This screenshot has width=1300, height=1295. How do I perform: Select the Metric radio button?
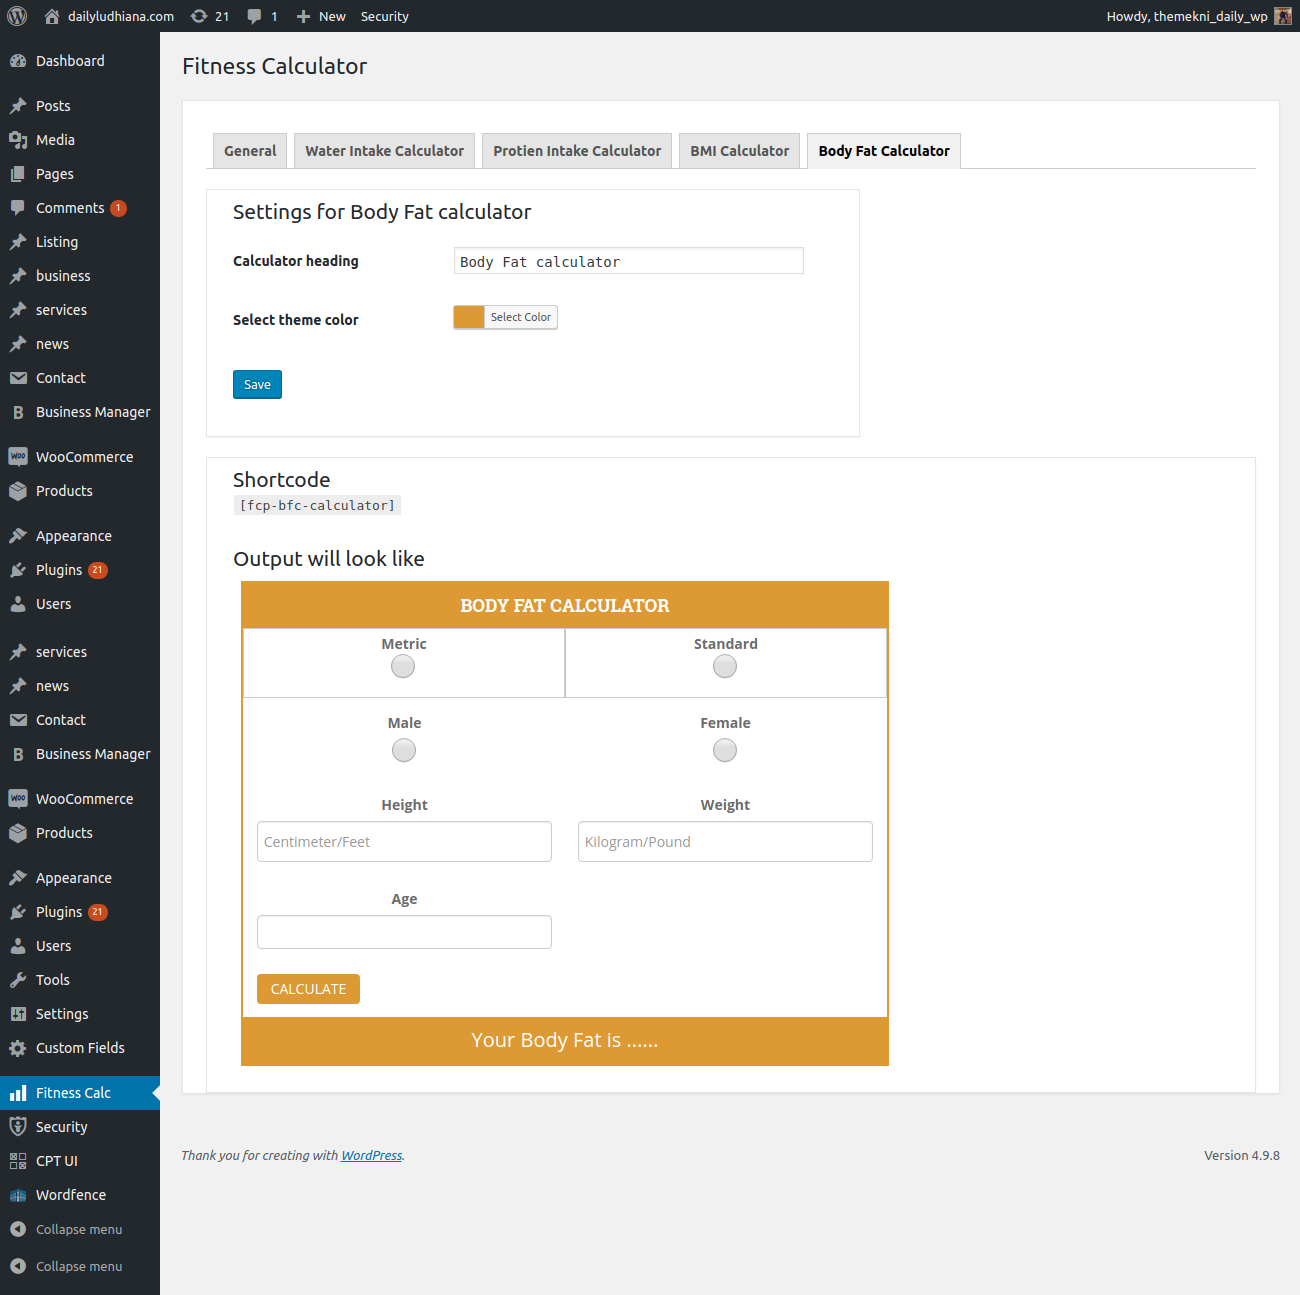[x=403, y=667]
